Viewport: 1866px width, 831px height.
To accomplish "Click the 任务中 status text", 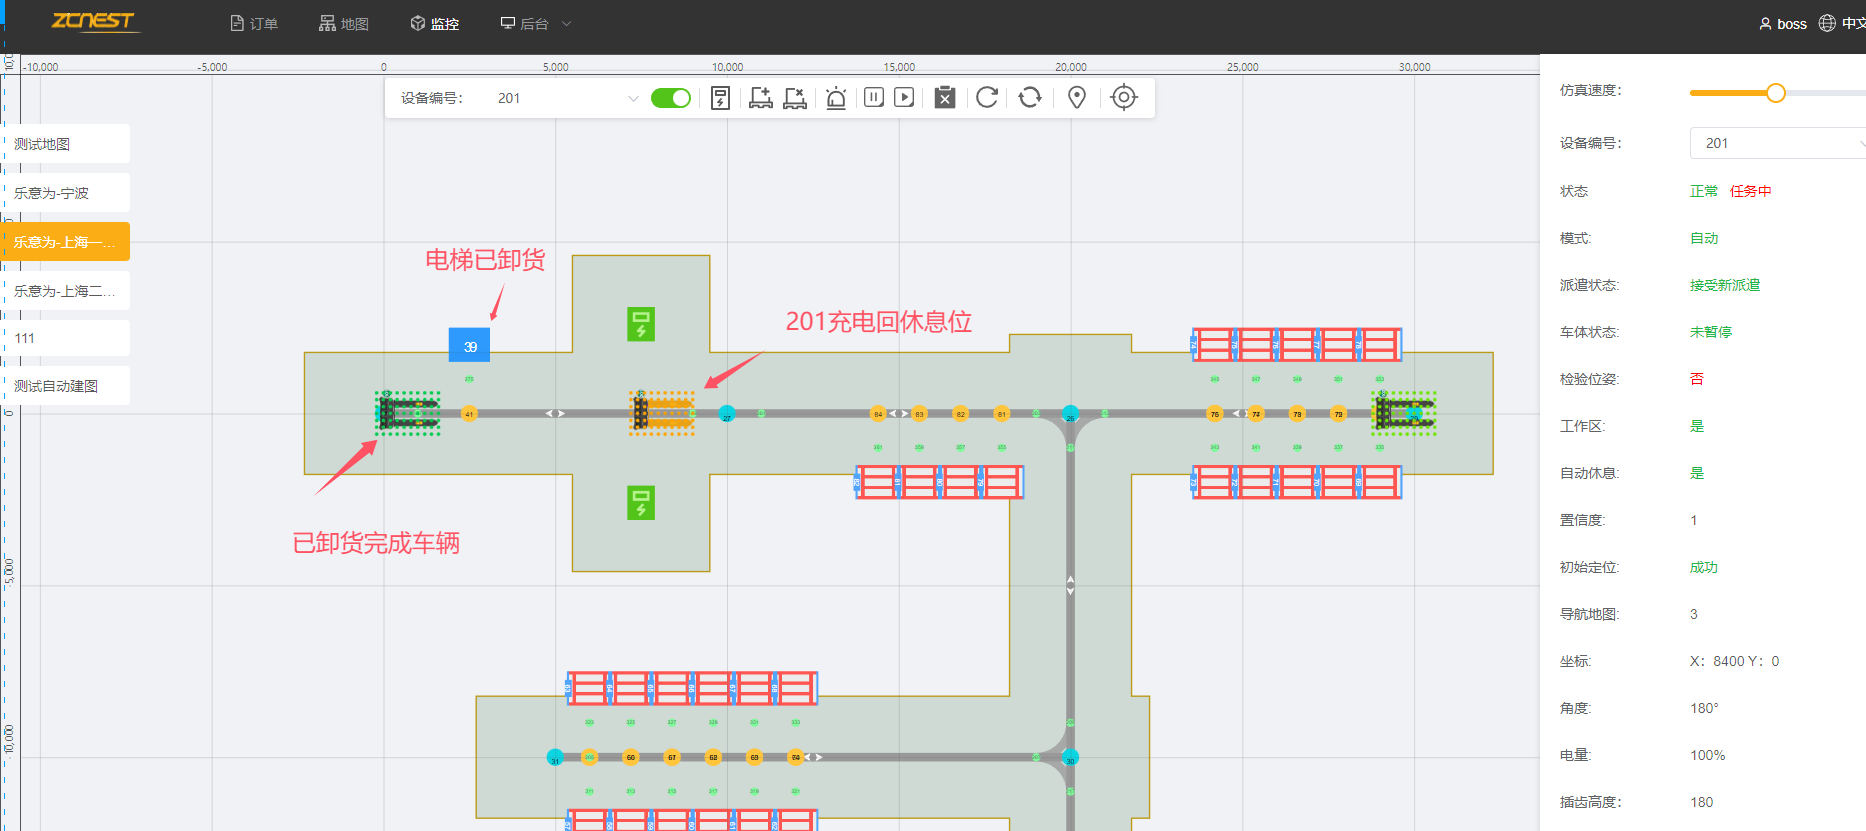I will pos(1750,191).
